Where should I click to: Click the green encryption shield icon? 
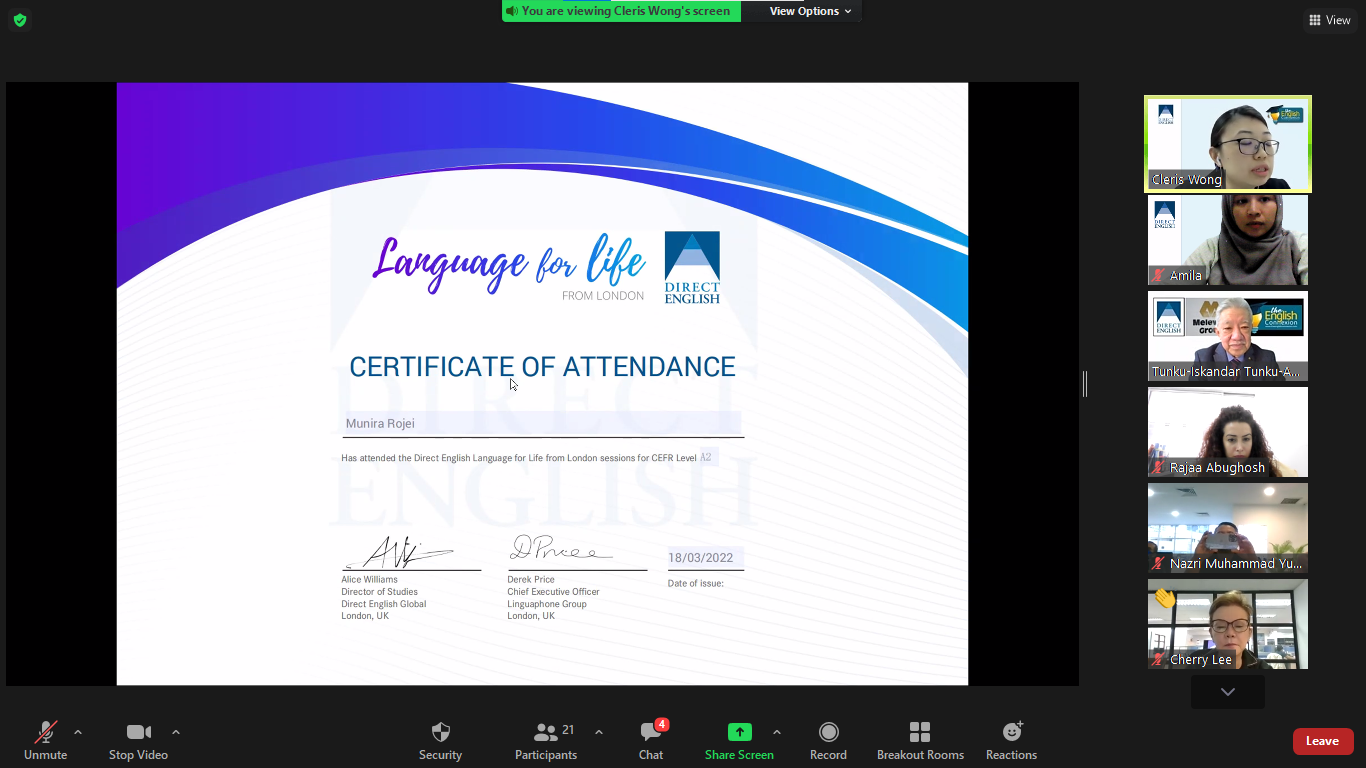(20, 20)
